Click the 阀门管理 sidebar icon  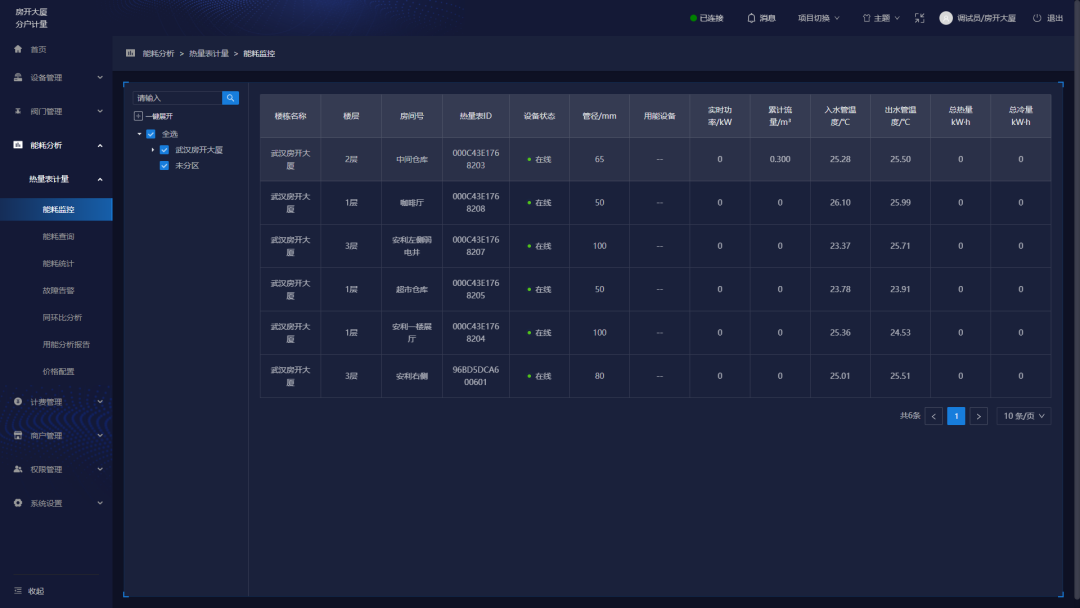click(x=18, y=111)
